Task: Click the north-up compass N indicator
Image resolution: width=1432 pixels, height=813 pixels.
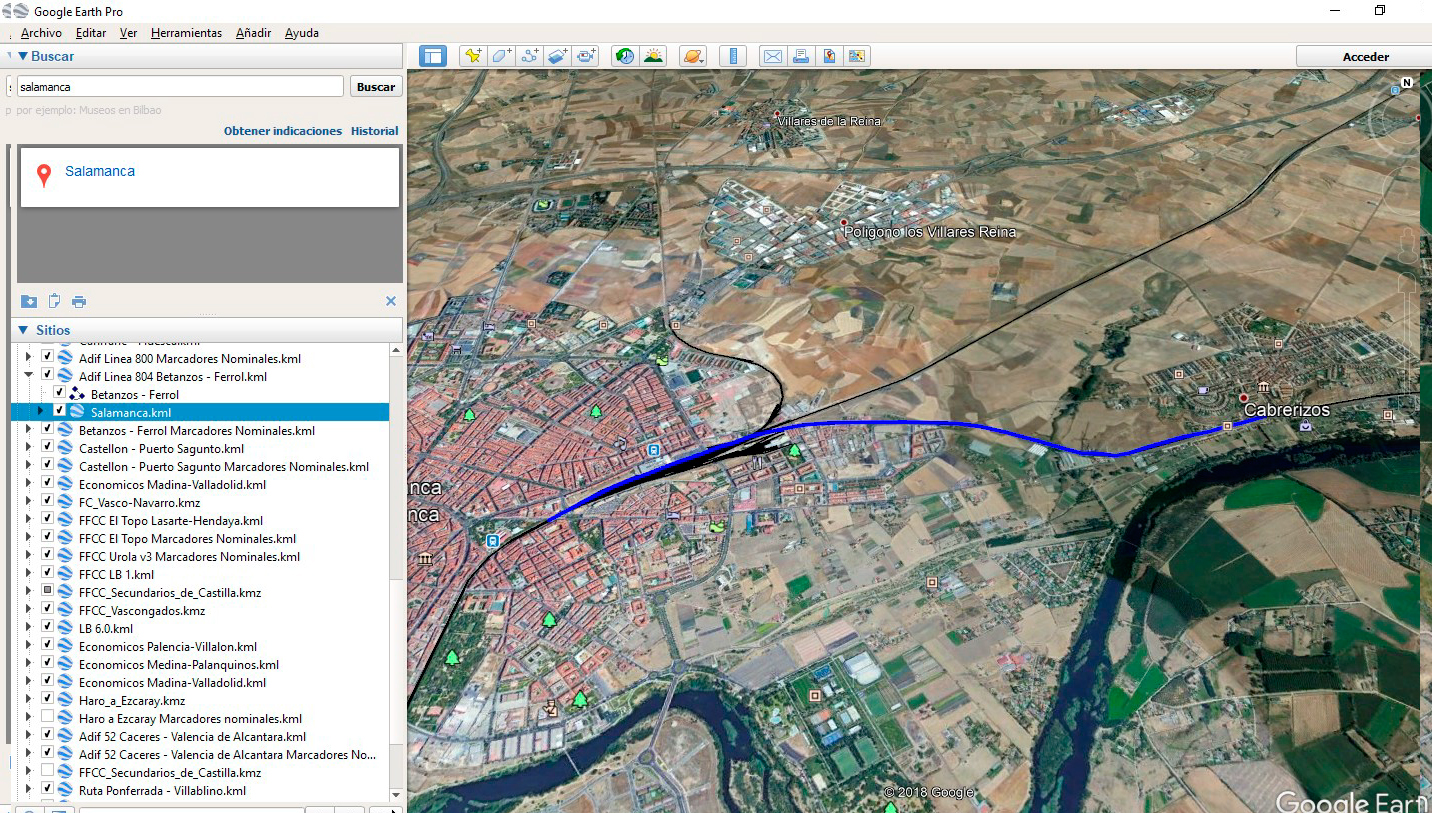Action: [x=1407, y=82]
